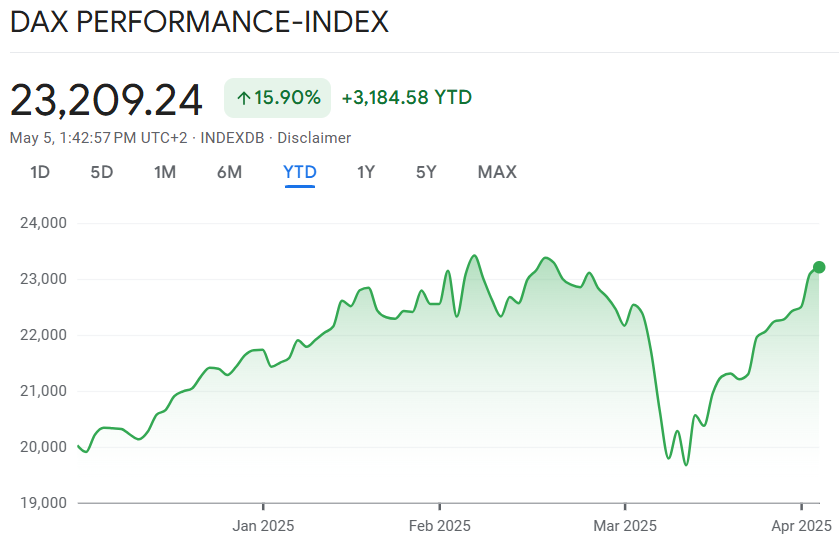Click the INDEXDB source label
This screenshot has width=839, height=551.
click(232, 138)
